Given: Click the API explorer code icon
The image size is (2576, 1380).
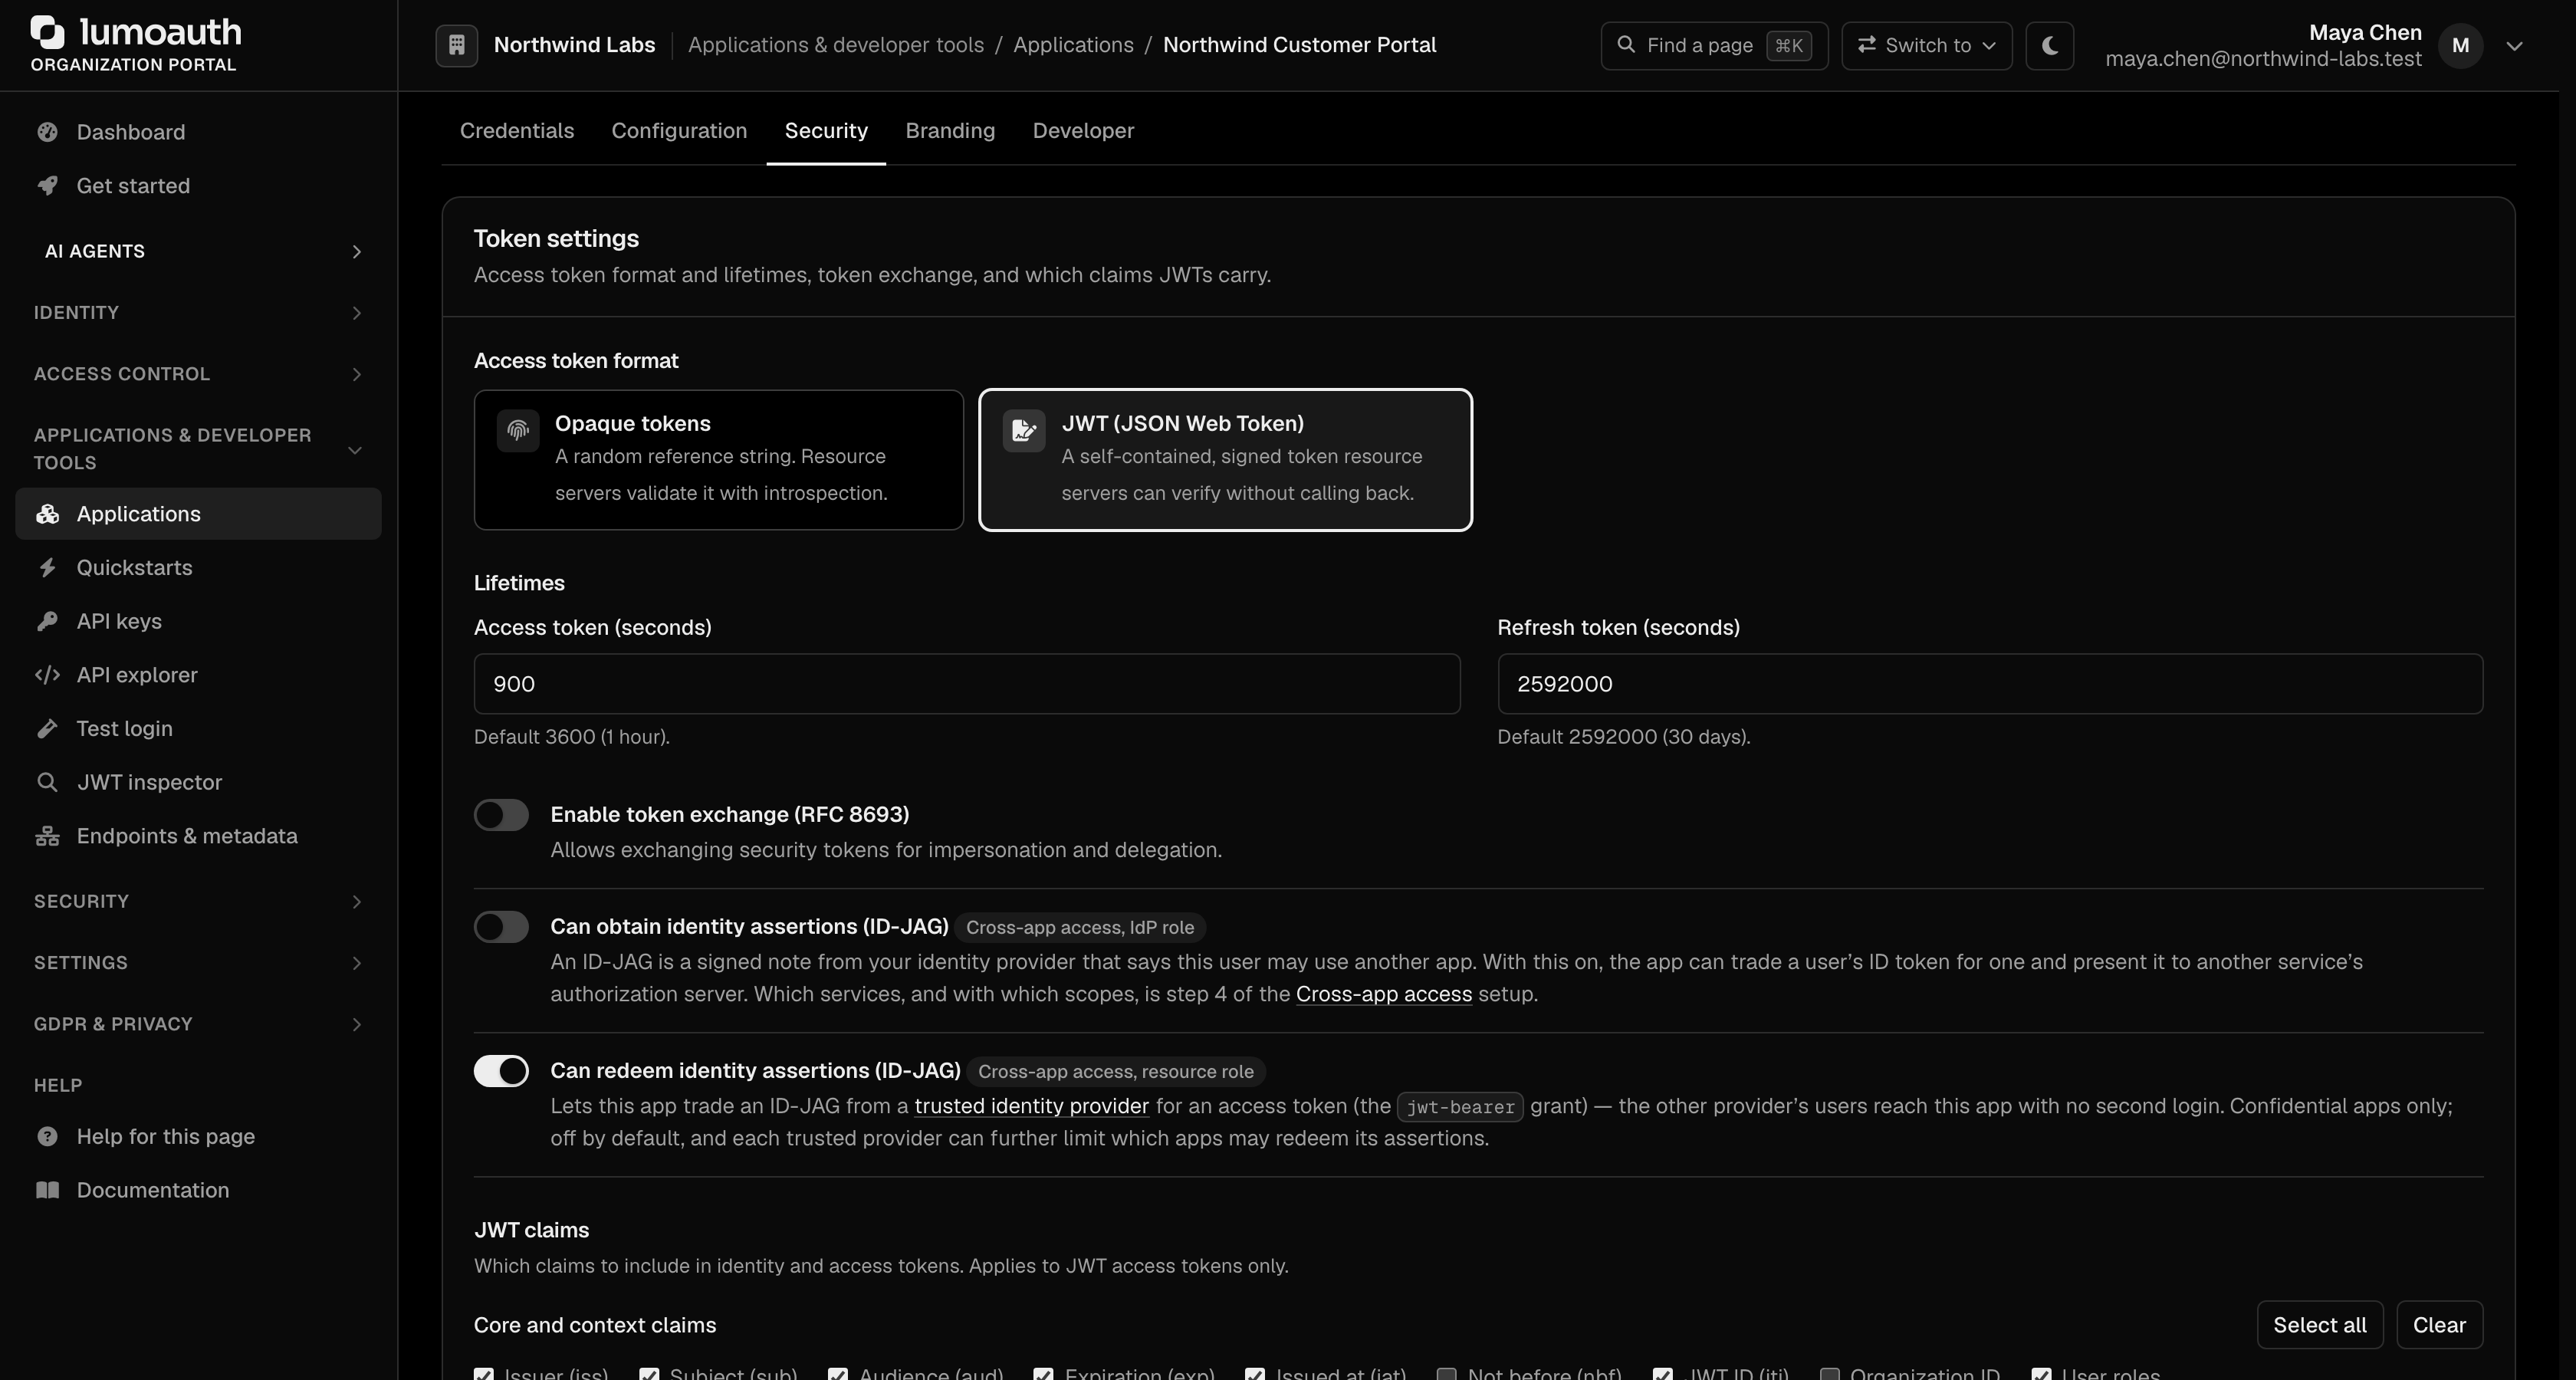Looking at the screenshot, I should click(x=47, y=675).
